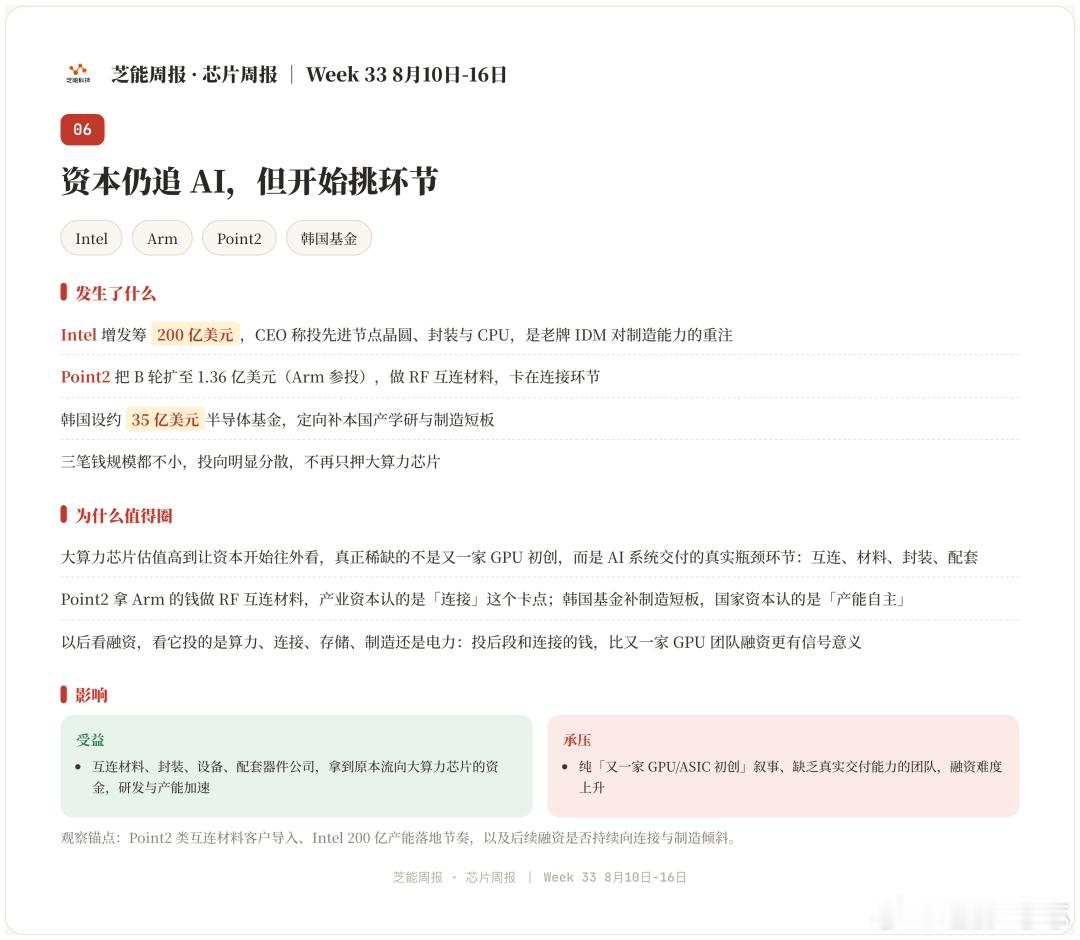Click the red 承压 card title

pos(577,740)
